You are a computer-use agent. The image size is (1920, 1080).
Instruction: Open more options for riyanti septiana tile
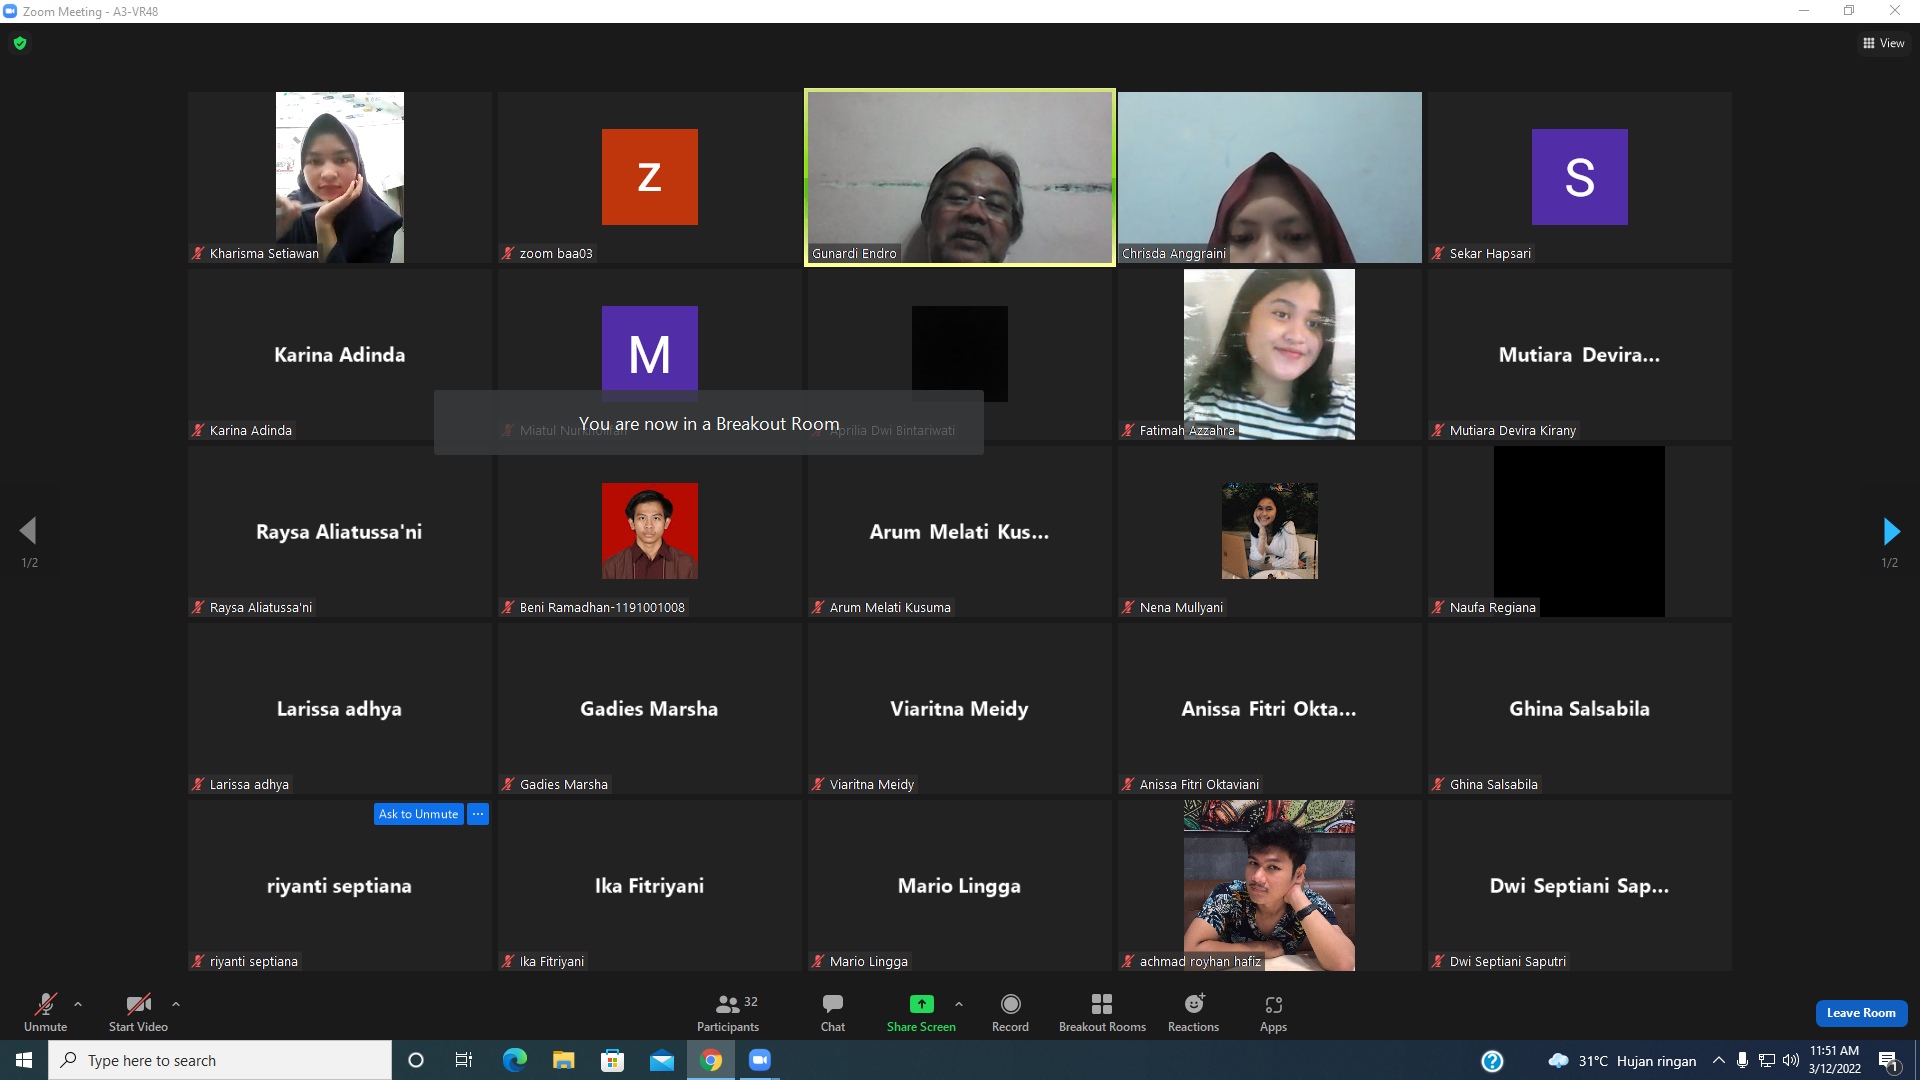pos(478,814)
